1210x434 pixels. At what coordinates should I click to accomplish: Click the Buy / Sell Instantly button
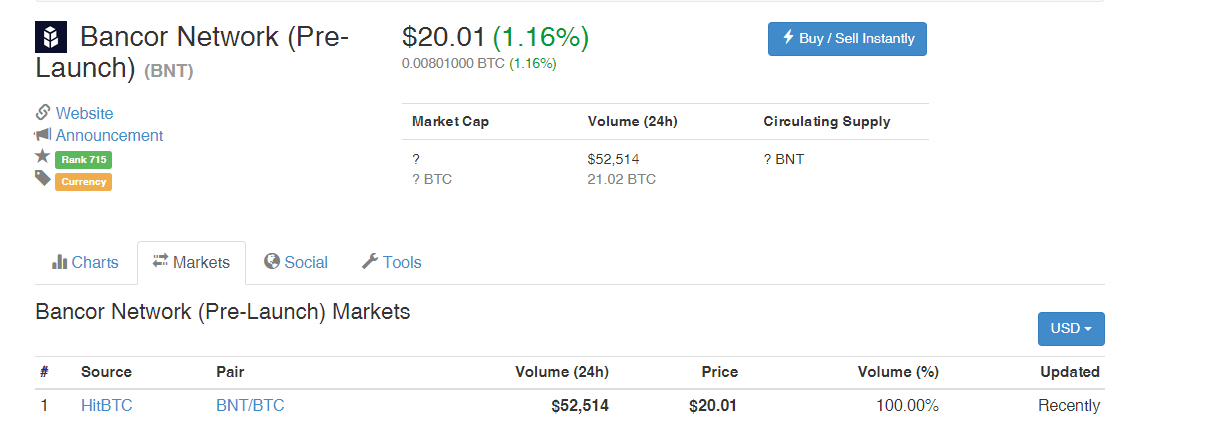[847, 39]
